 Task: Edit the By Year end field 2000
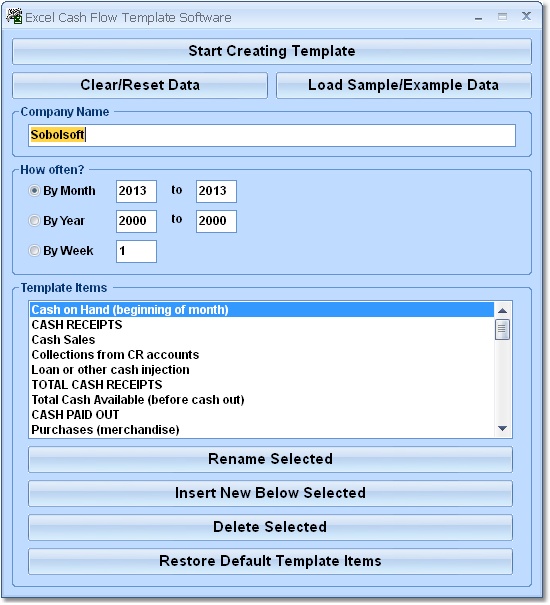216,221
